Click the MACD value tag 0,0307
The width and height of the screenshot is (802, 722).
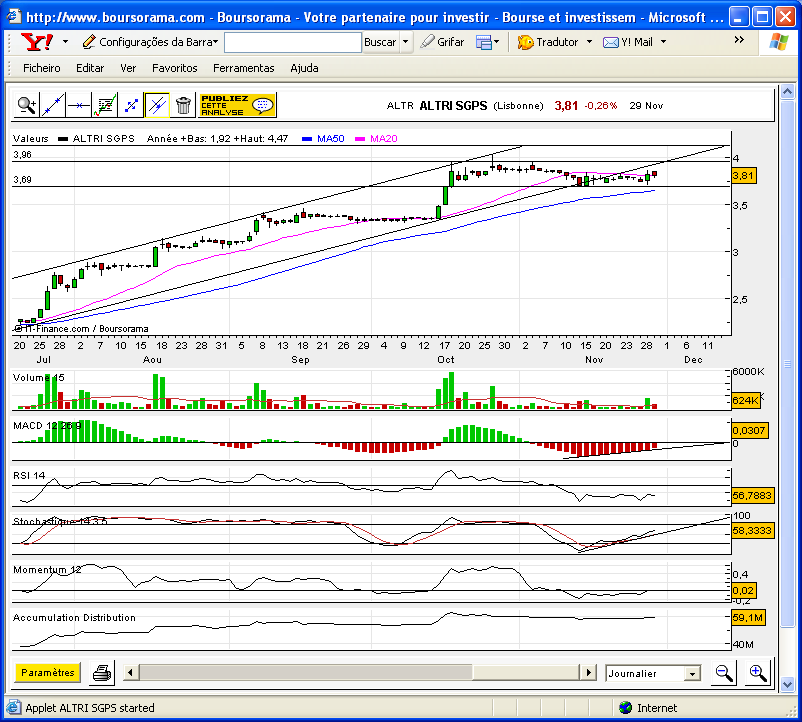click(749, 431)
